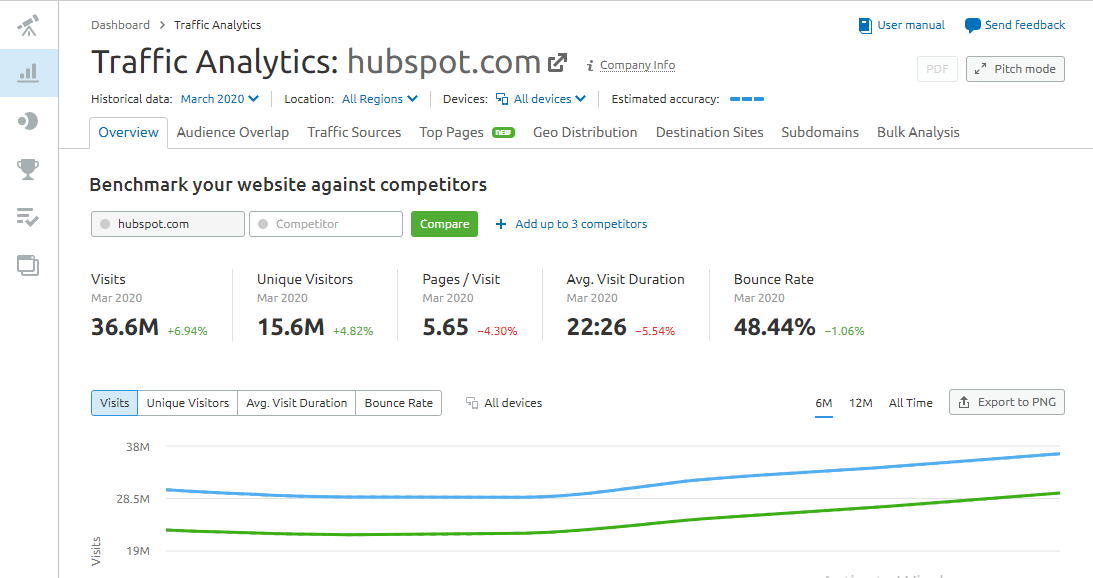This screenshot has height=578, width=1093.
Task: Click the Visits 36.6M value
Action: pos(125,326)
